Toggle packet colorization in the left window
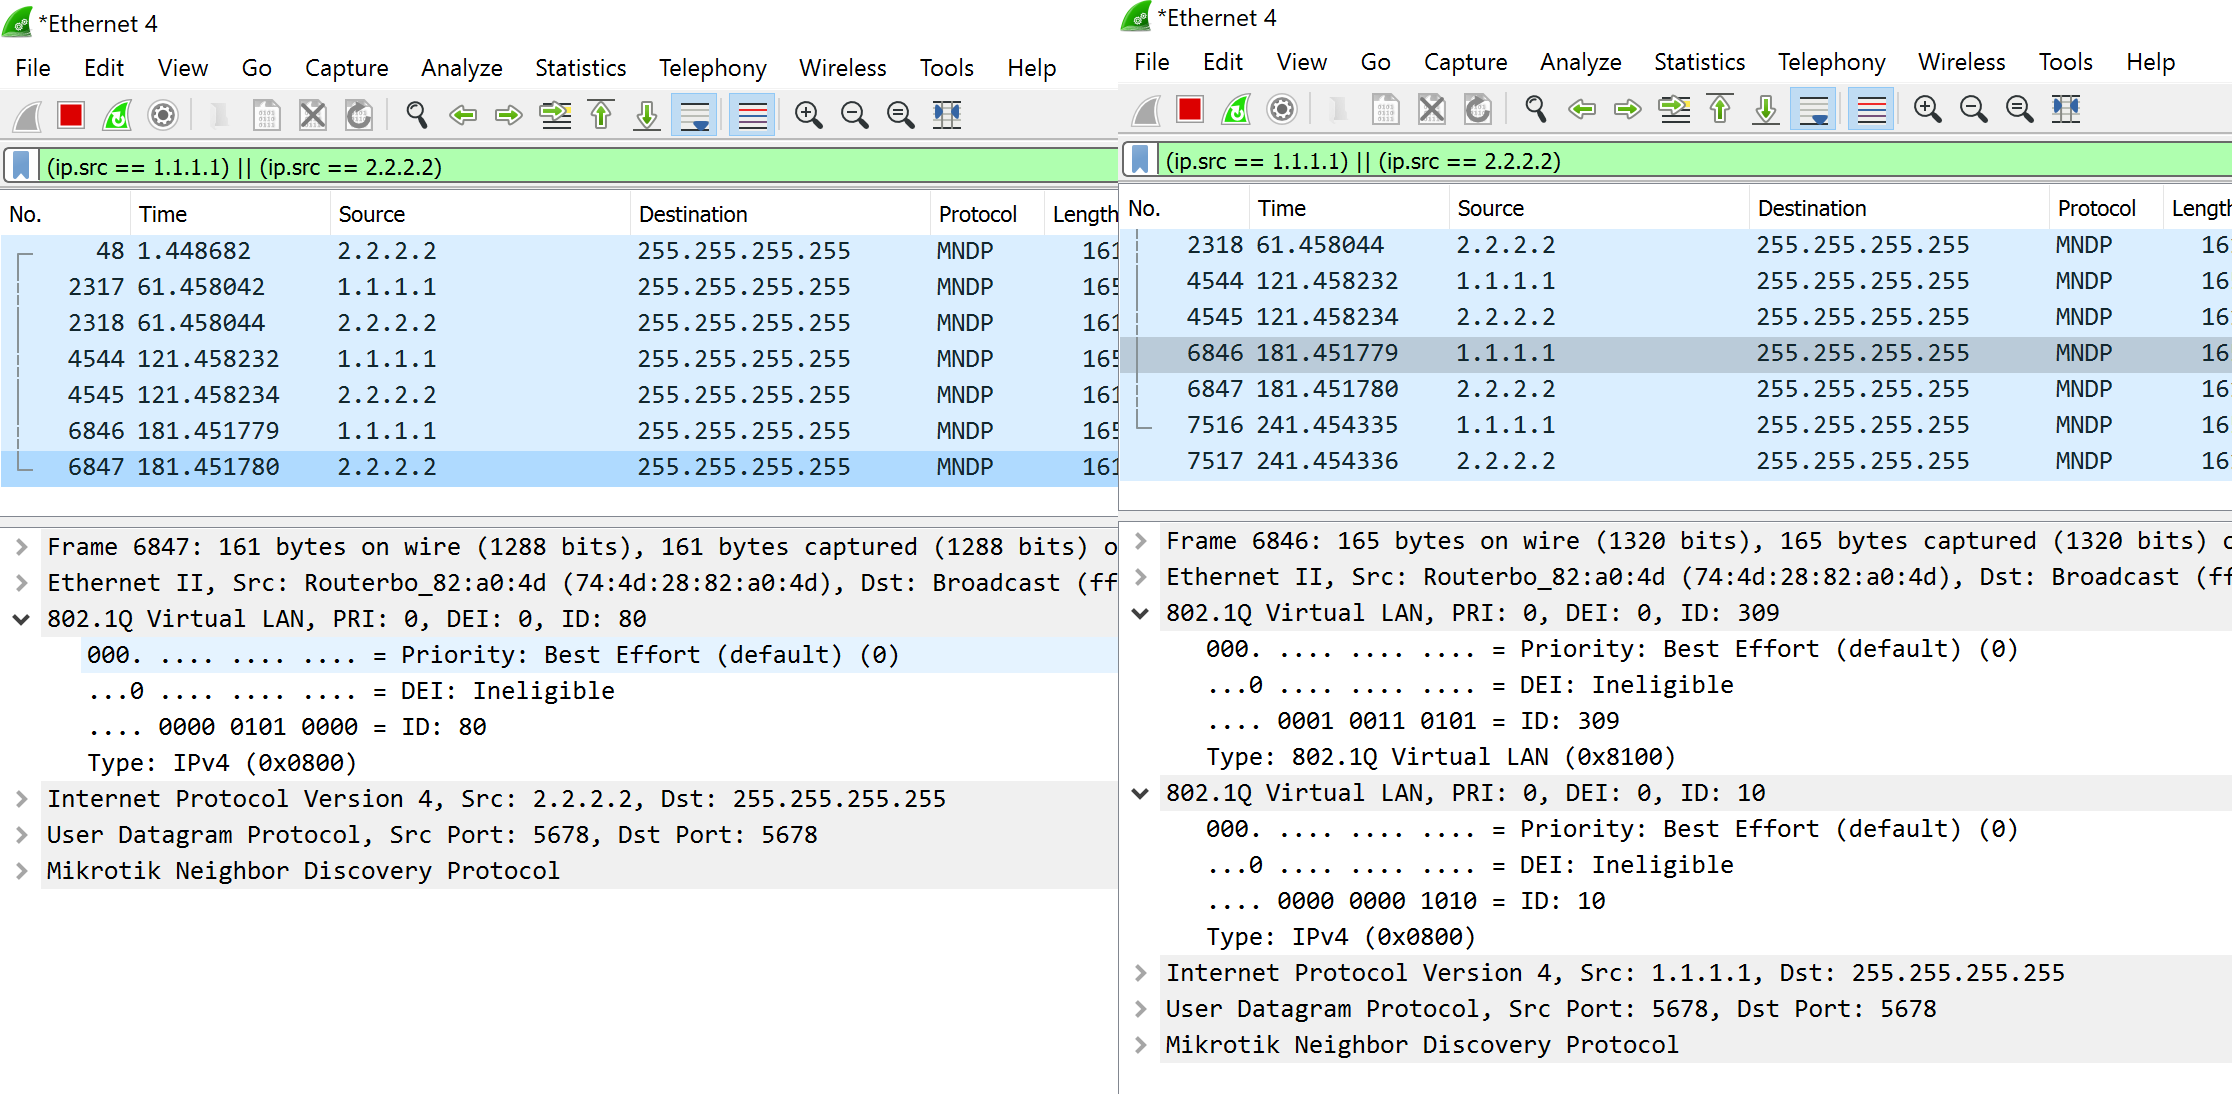This screenshot has width=2232, height=1094. tap(752, 115)
